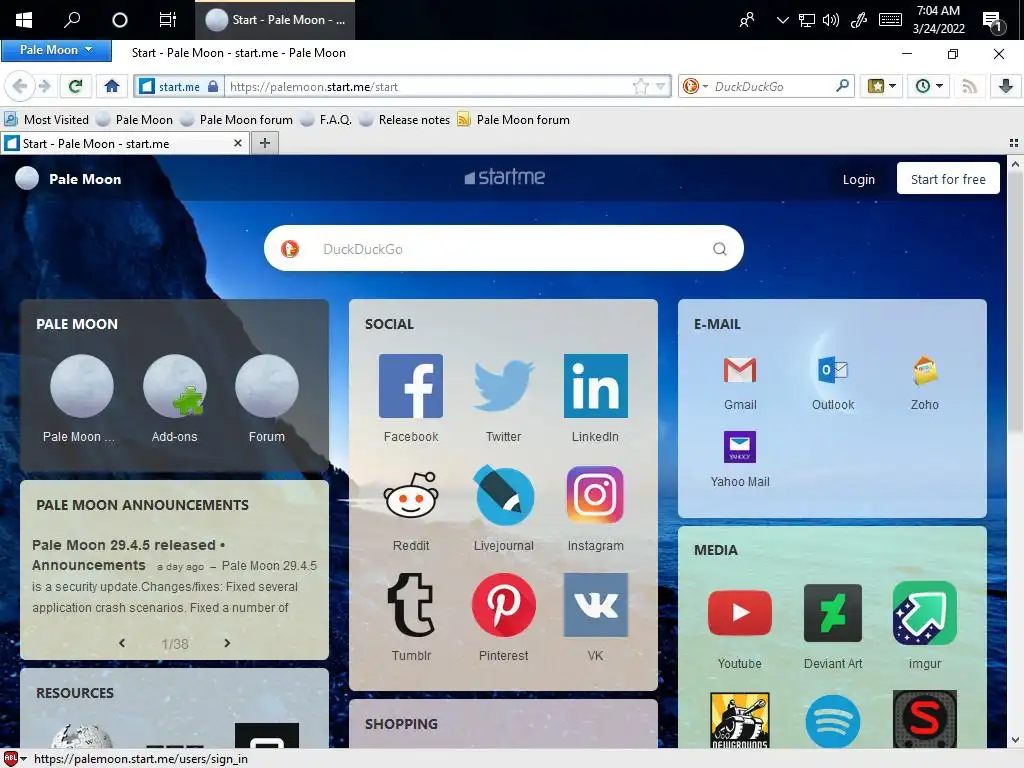Open the F.A.Q. bookmark
This screenshot has width=1024, height=768.
[326, 120]
